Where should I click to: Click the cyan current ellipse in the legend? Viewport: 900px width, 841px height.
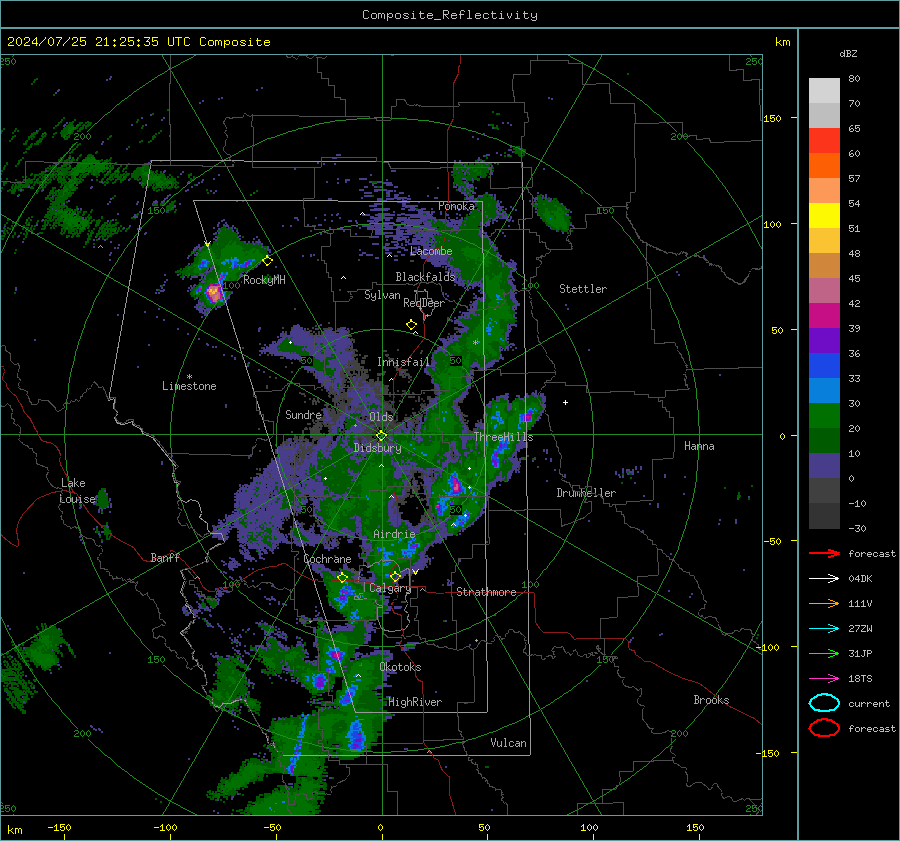[x=824, y=703]
